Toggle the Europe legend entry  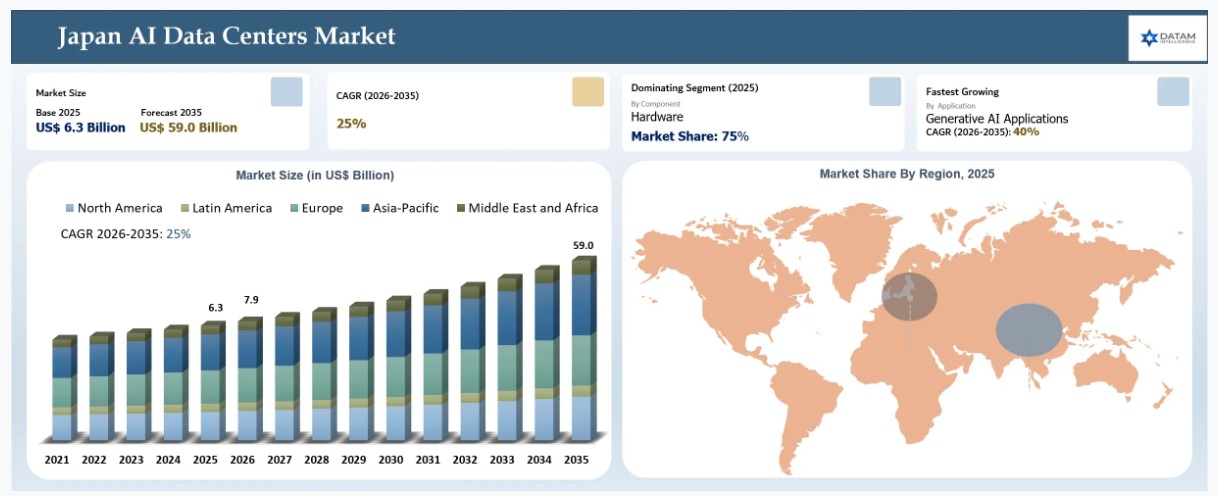click(x=316, y=208)
